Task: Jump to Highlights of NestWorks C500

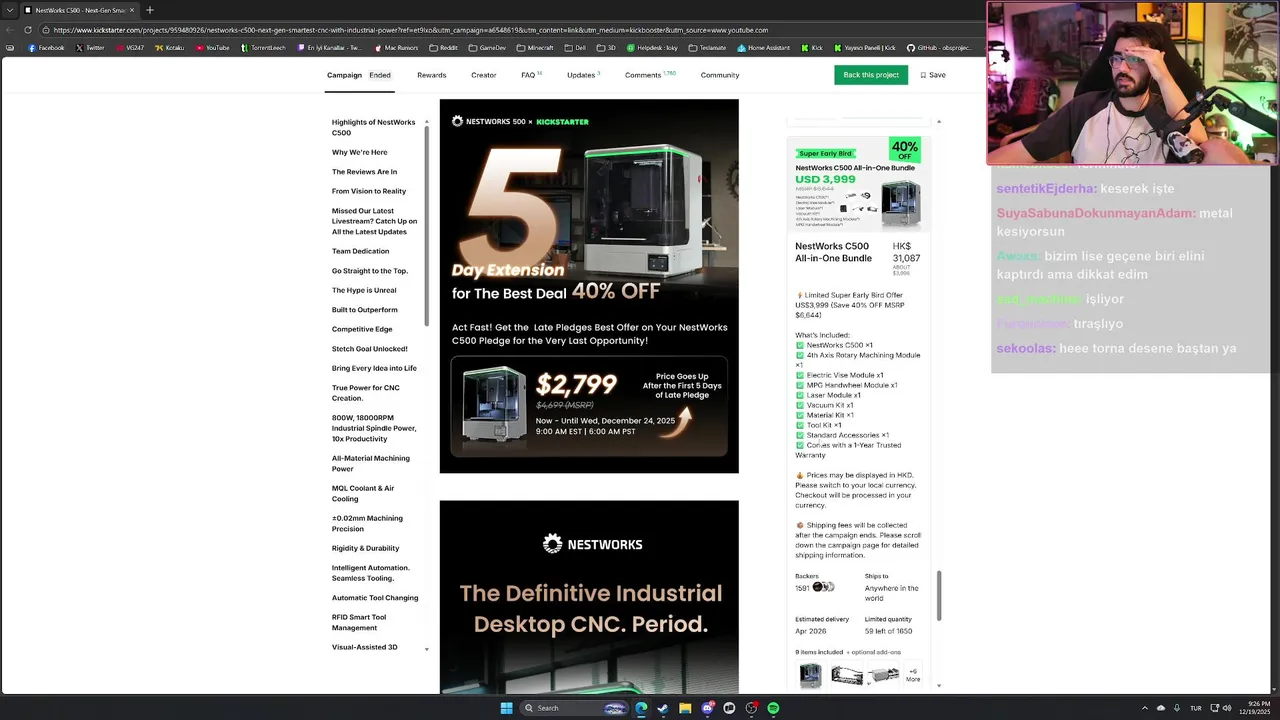Action: tap(373, 127)
